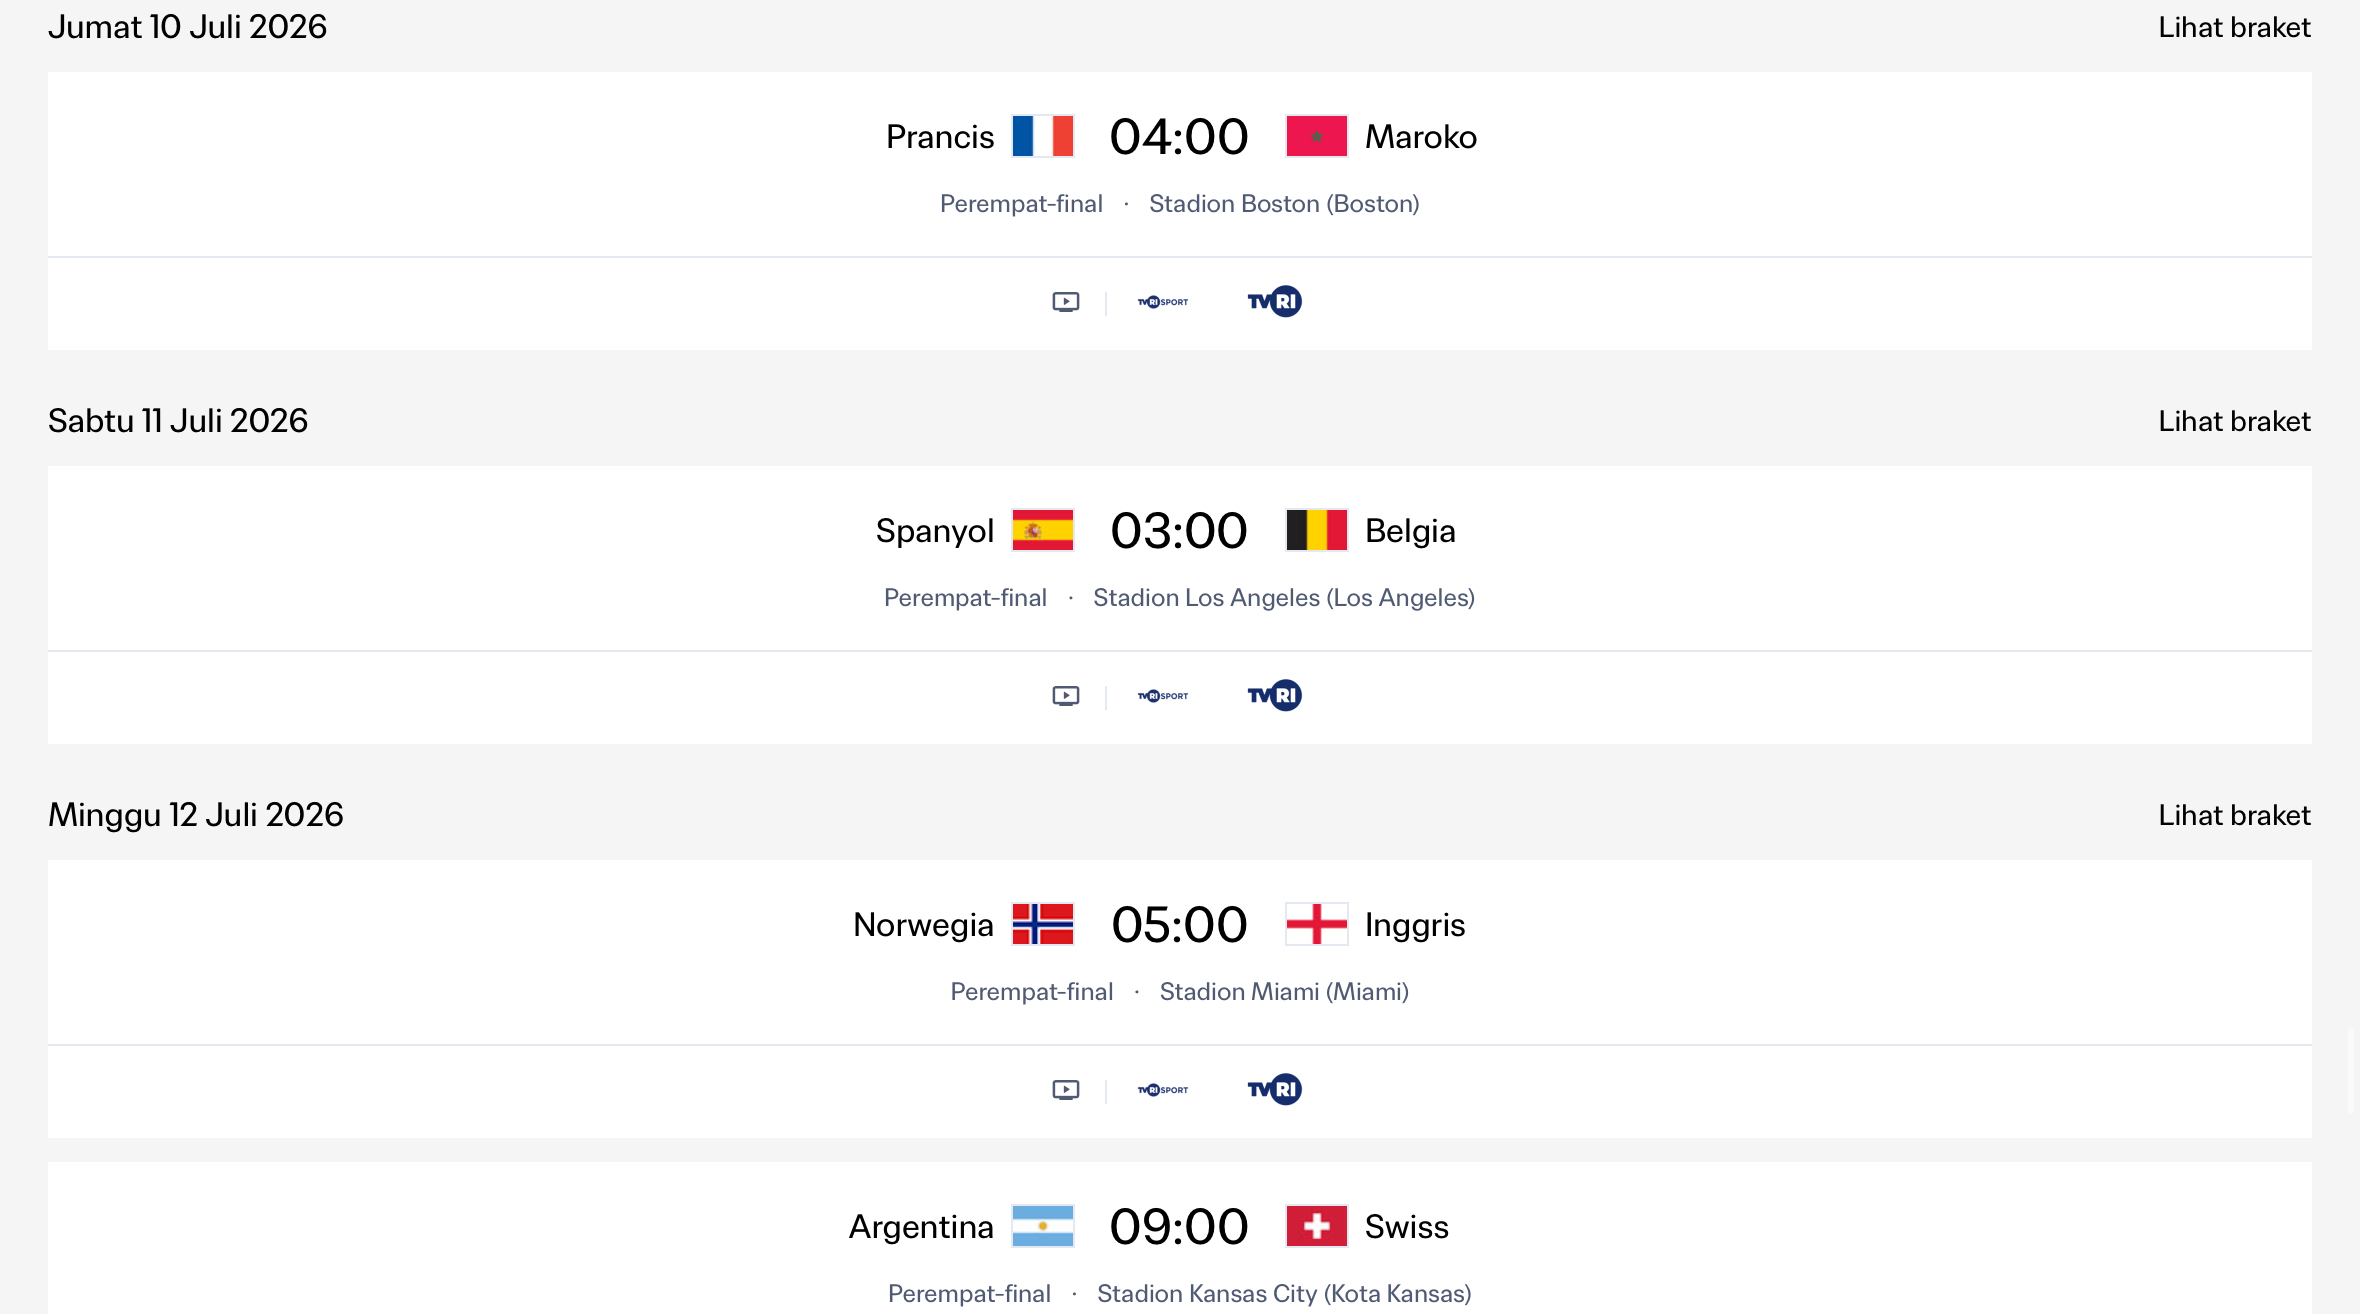The width and height of the screenshot is (2360, 1314).
Task: Click the Spain flag icon
Action: (1042, 530)
